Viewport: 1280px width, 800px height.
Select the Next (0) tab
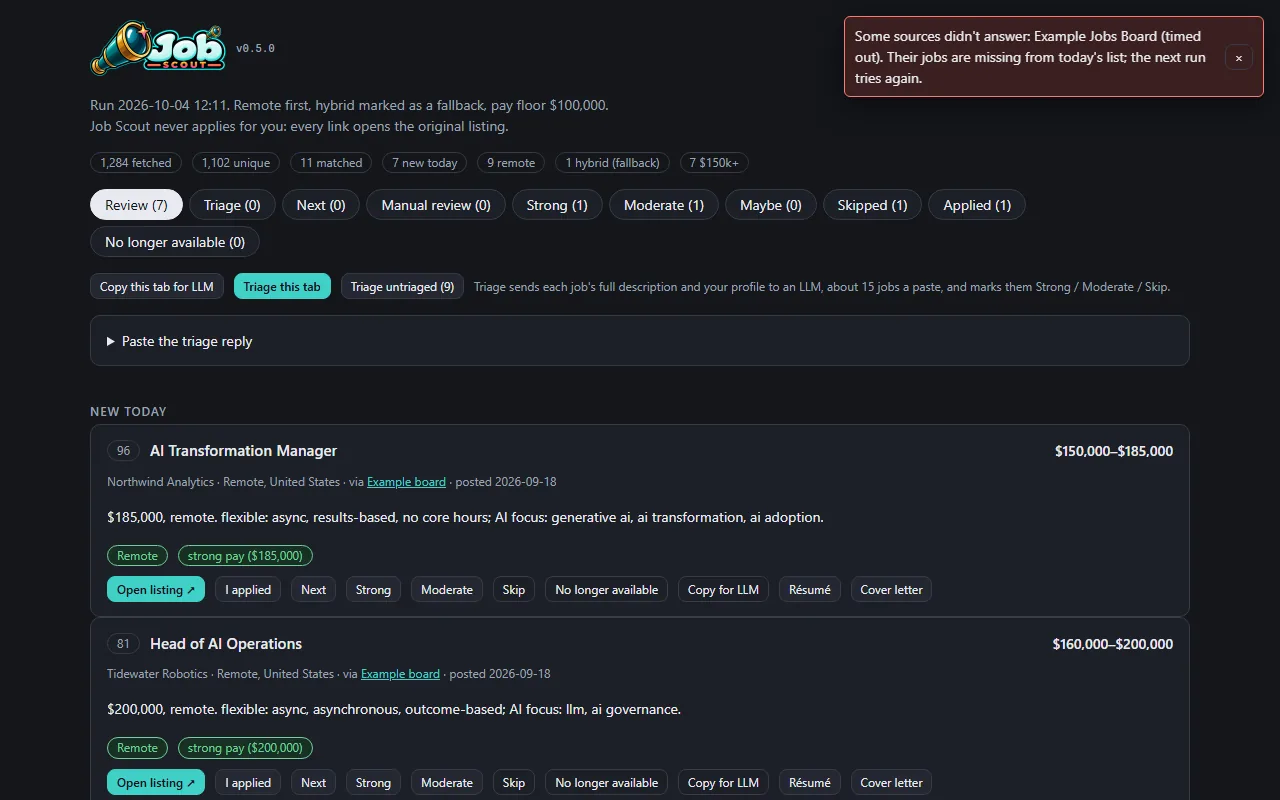pos(321,205)
